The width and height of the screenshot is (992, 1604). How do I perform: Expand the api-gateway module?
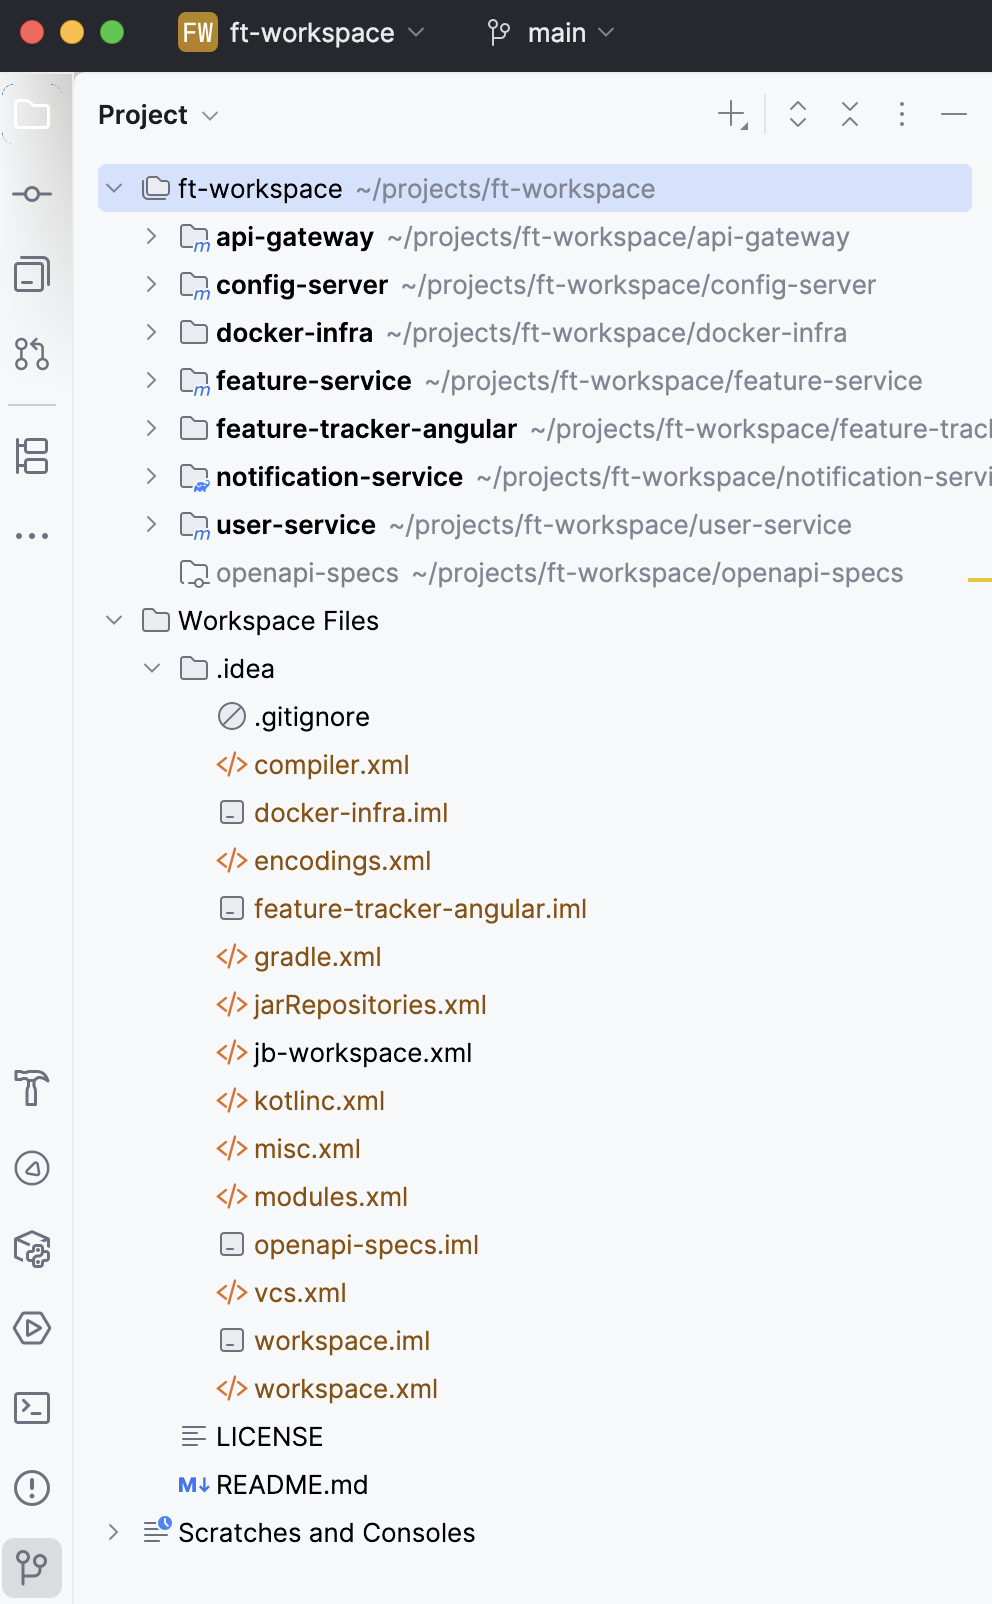151,237
